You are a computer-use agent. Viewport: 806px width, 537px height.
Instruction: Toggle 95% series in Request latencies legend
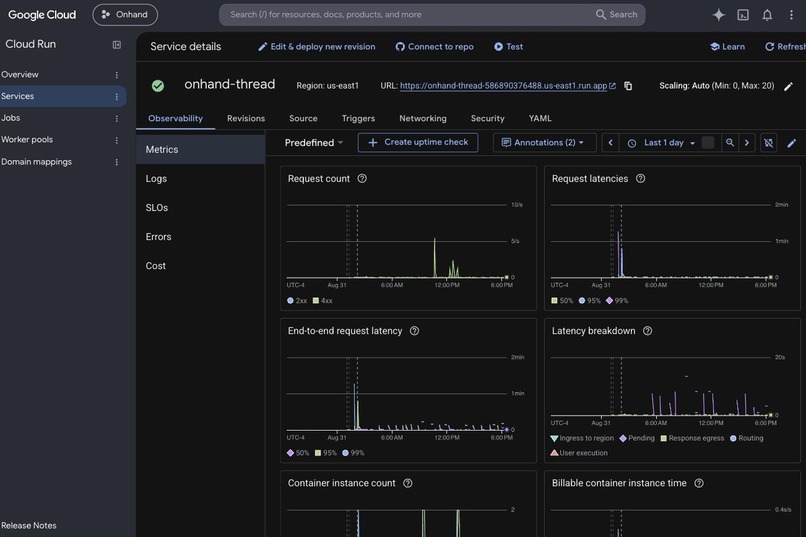click(590, 301)
